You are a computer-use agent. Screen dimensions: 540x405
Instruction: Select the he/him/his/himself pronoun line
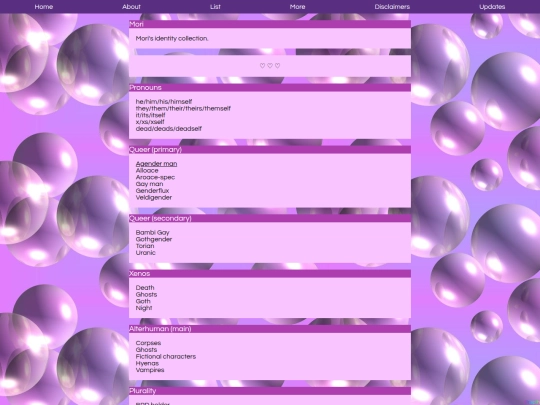click(164, 102)
